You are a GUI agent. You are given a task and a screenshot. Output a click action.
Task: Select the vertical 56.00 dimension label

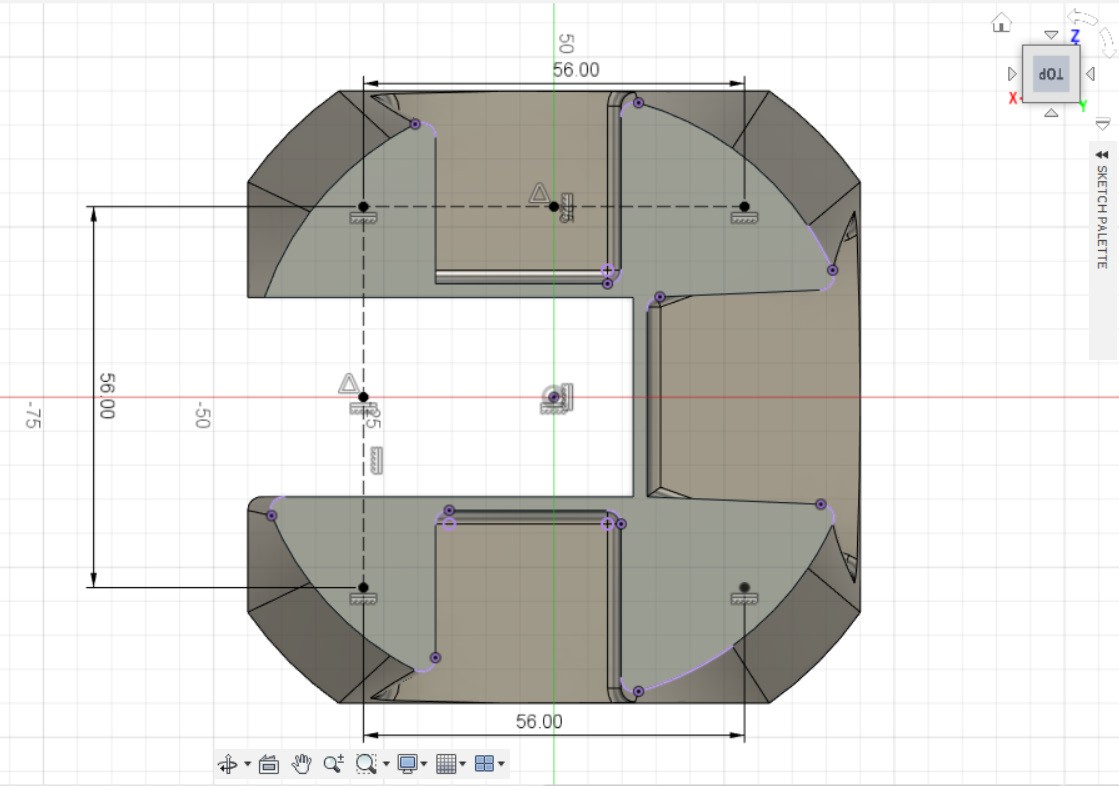tap(106, 396)
